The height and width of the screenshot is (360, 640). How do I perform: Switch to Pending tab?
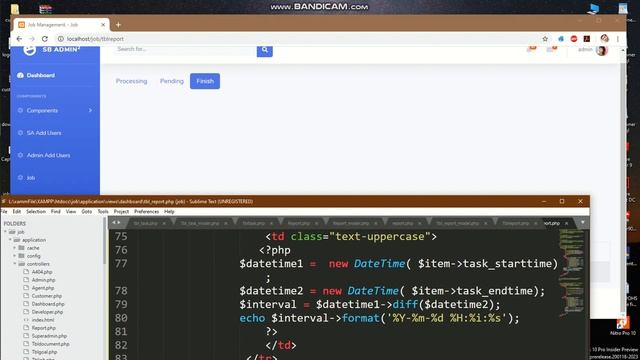pos(171,81)
